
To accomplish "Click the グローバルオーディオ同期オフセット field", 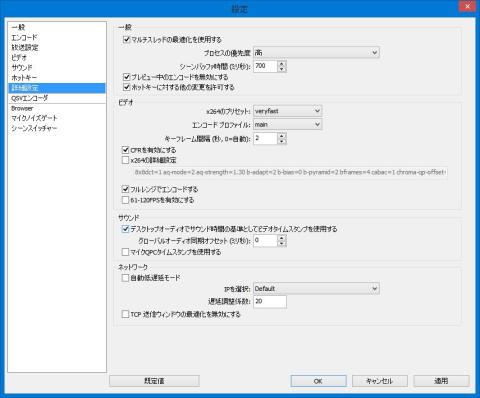I will click(265, 240).
